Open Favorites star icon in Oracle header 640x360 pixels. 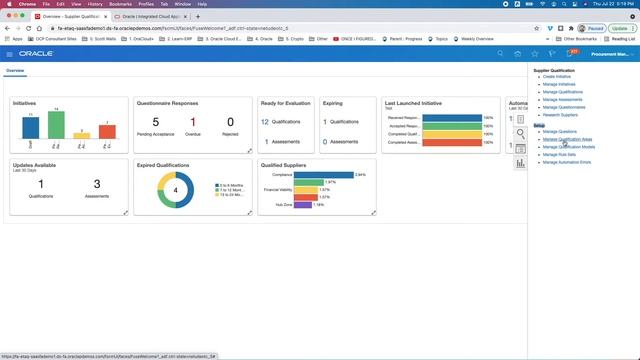coord(535,54)
